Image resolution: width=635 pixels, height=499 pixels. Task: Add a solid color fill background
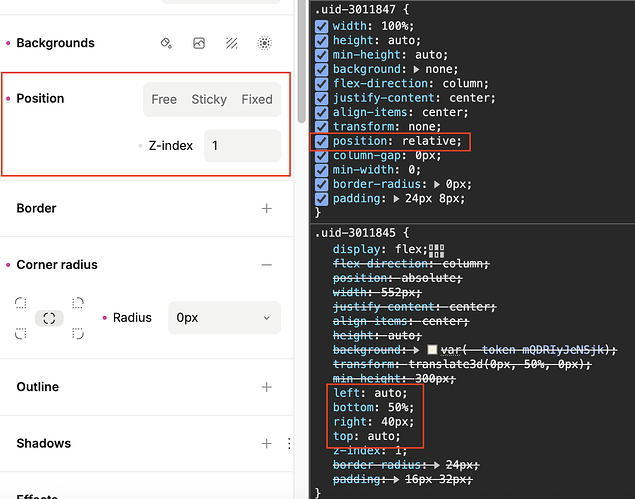(x=166, y=43)
